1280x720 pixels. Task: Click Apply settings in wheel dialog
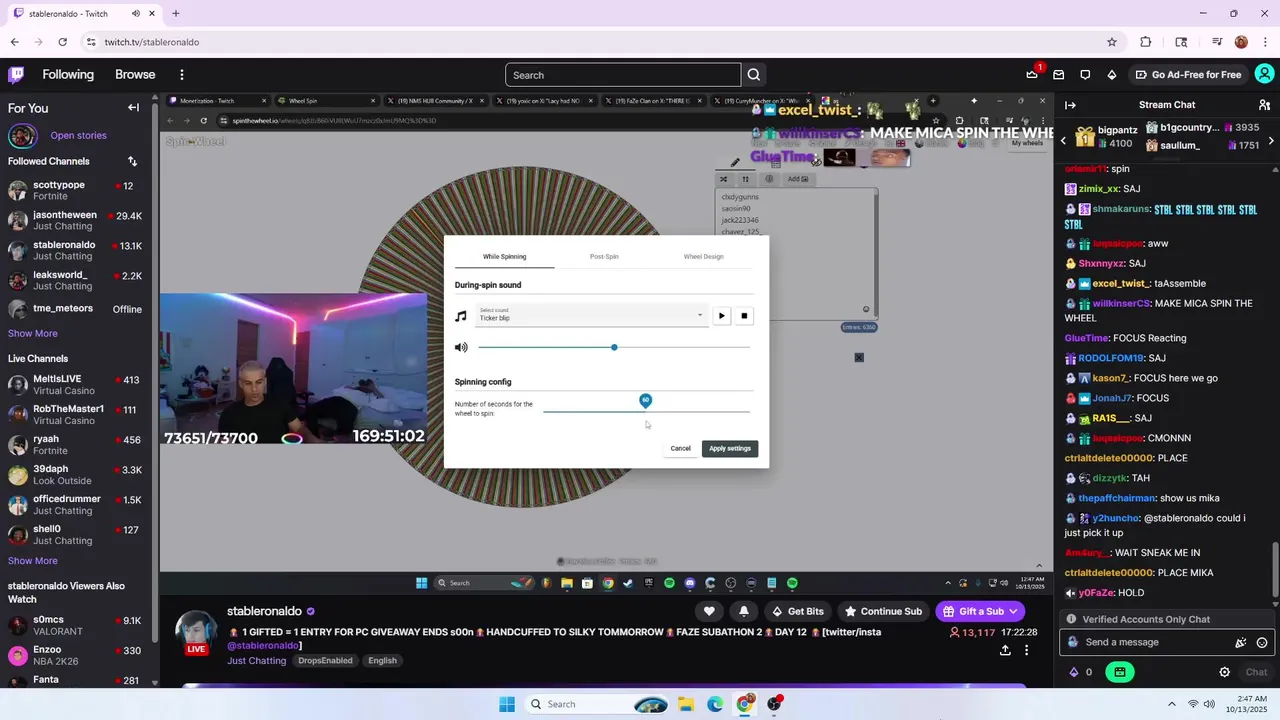click(730, 448)
